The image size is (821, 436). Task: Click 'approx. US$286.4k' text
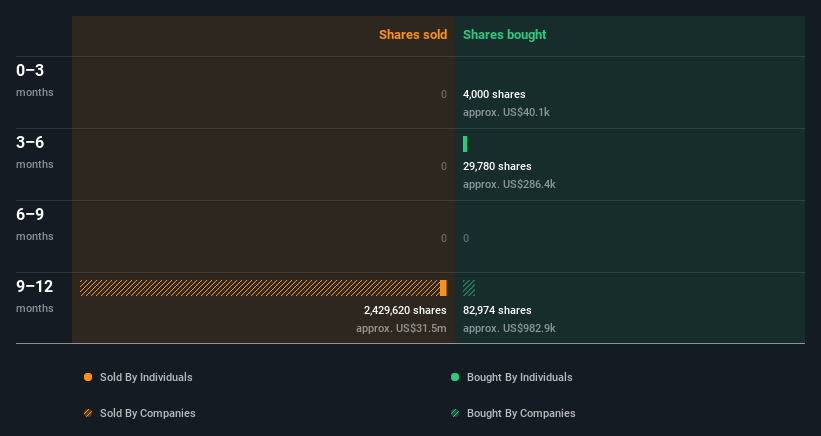click(509, 184)
